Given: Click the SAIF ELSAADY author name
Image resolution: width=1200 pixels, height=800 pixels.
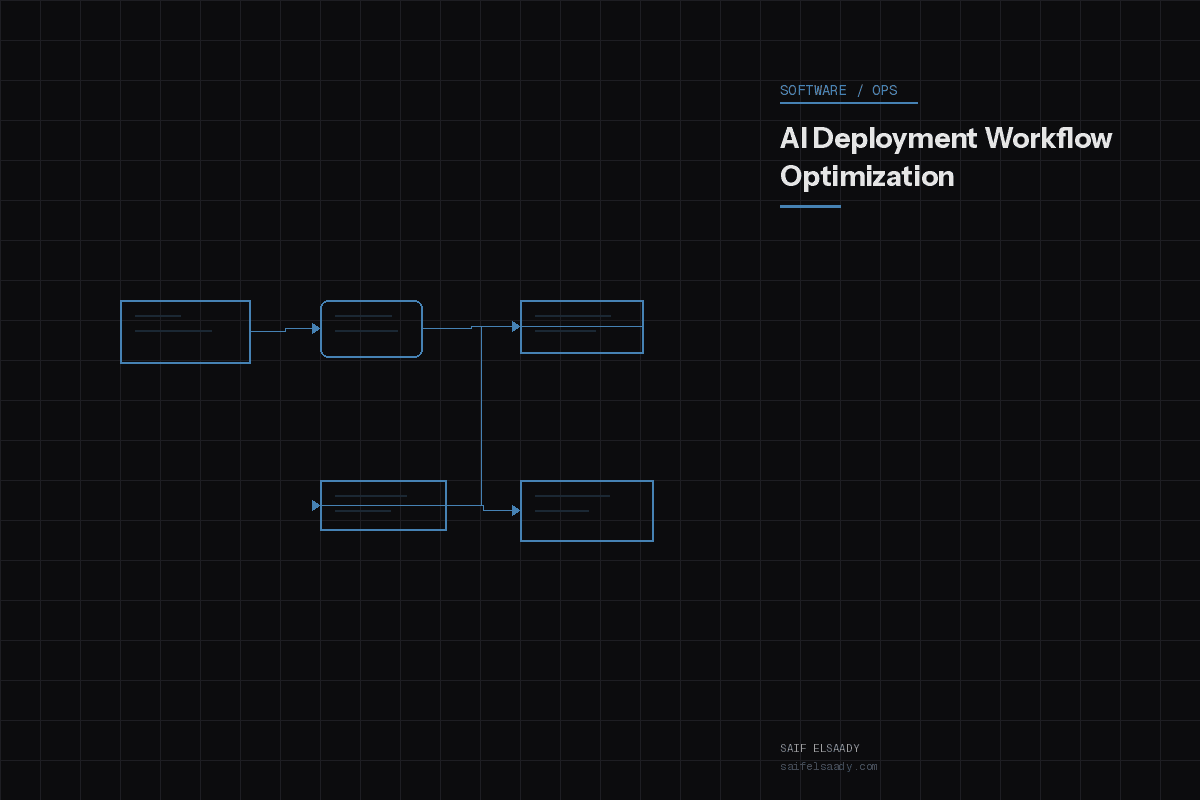Looking at the screenshot, I should click(x=820, y=747).
